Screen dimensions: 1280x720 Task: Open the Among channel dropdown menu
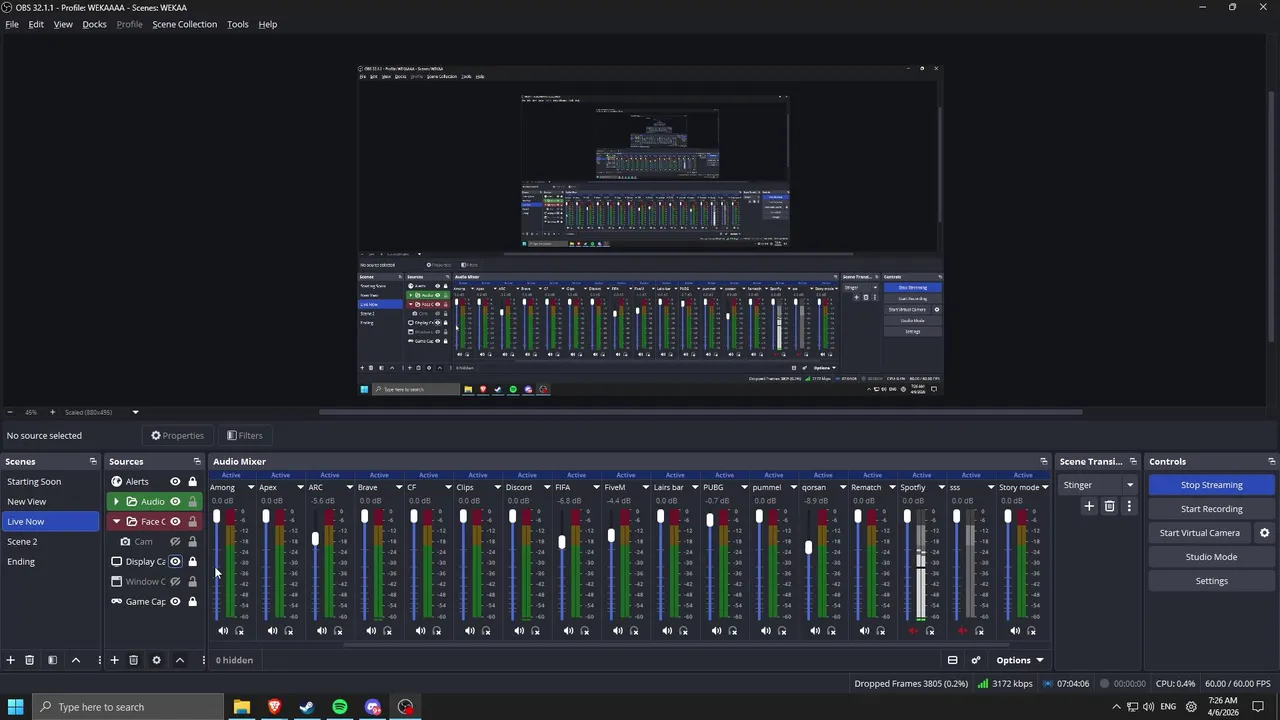tap(250, 488)
